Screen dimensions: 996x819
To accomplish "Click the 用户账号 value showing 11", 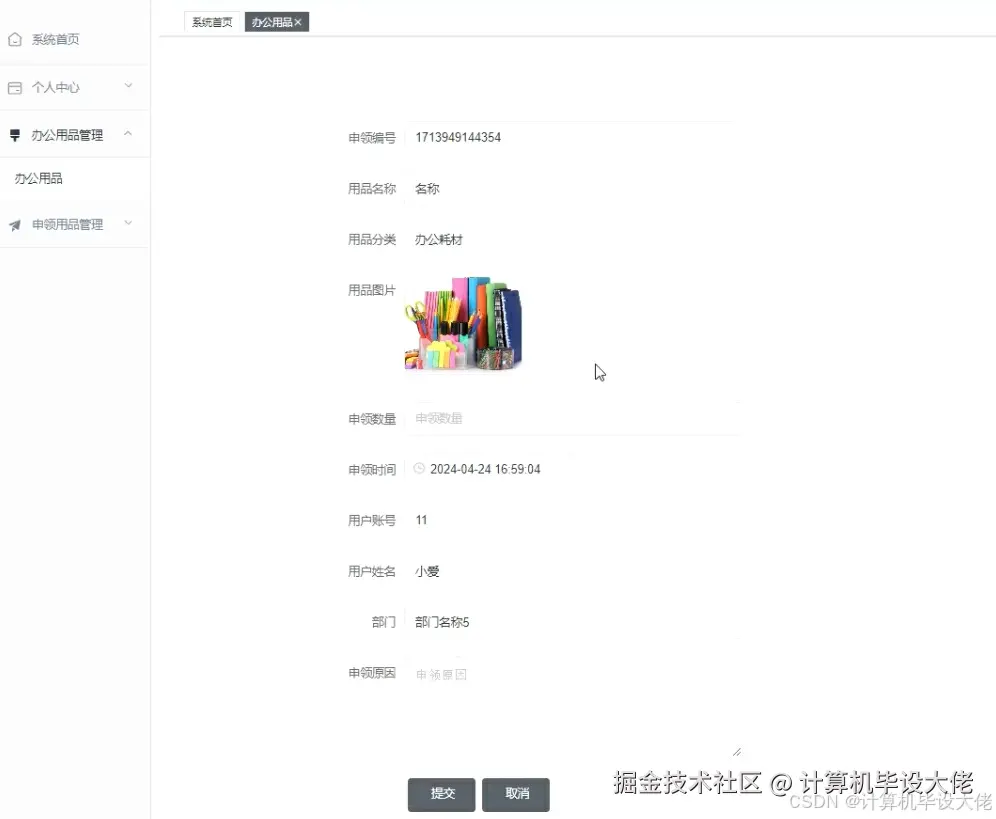I will (x=421, y=519).
